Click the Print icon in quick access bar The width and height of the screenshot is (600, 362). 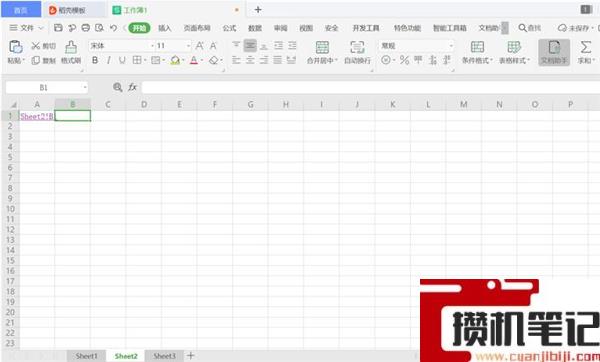(86, 28)
